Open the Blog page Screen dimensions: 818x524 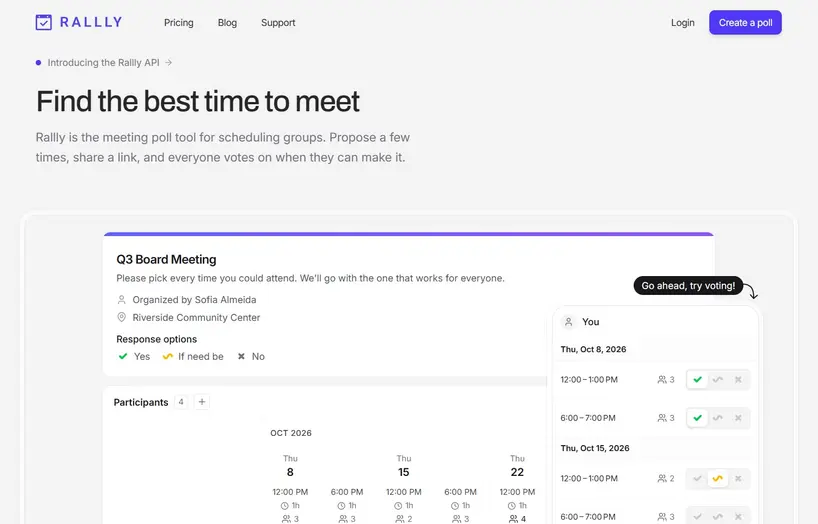pos(227,22)
